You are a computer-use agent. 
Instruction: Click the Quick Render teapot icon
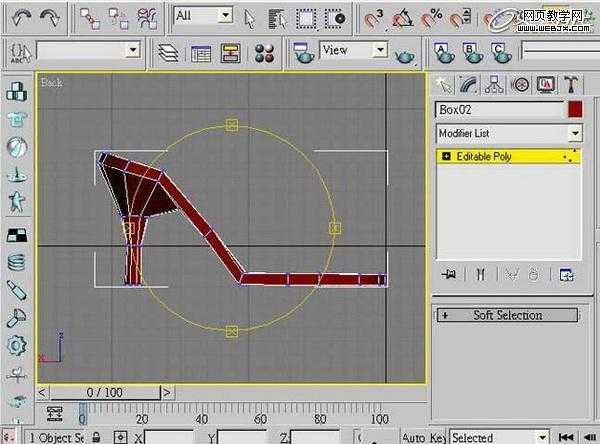pyautogui.click(x=404, y=57)
